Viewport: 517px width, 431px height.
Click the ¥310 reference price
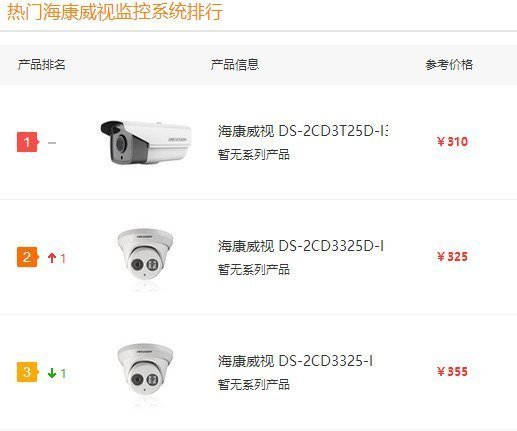pyautogui.click(x=452, y=142)
